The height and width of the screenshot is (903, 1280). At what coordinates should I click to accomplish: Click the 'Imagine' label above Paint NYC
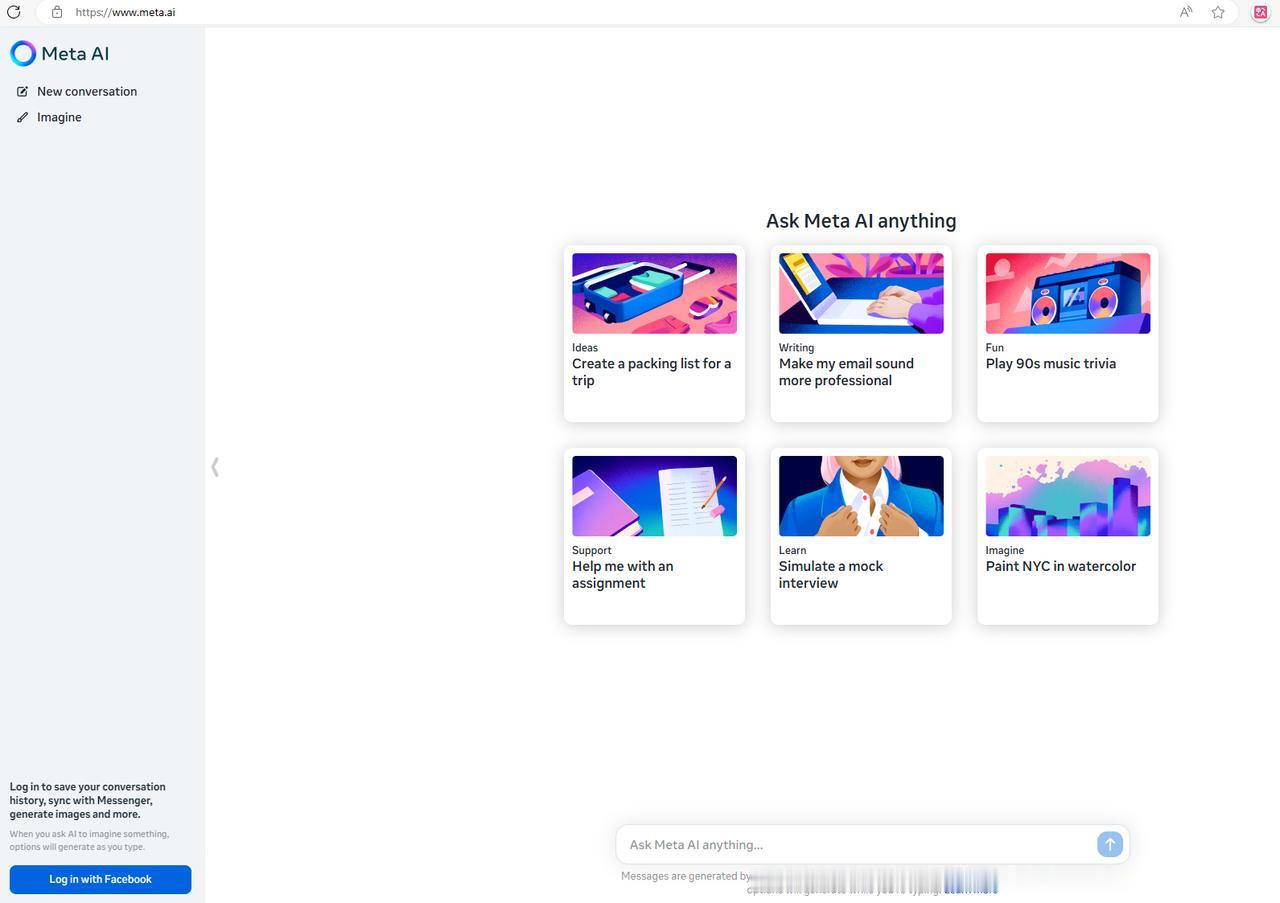click(x=1005, y=550)
